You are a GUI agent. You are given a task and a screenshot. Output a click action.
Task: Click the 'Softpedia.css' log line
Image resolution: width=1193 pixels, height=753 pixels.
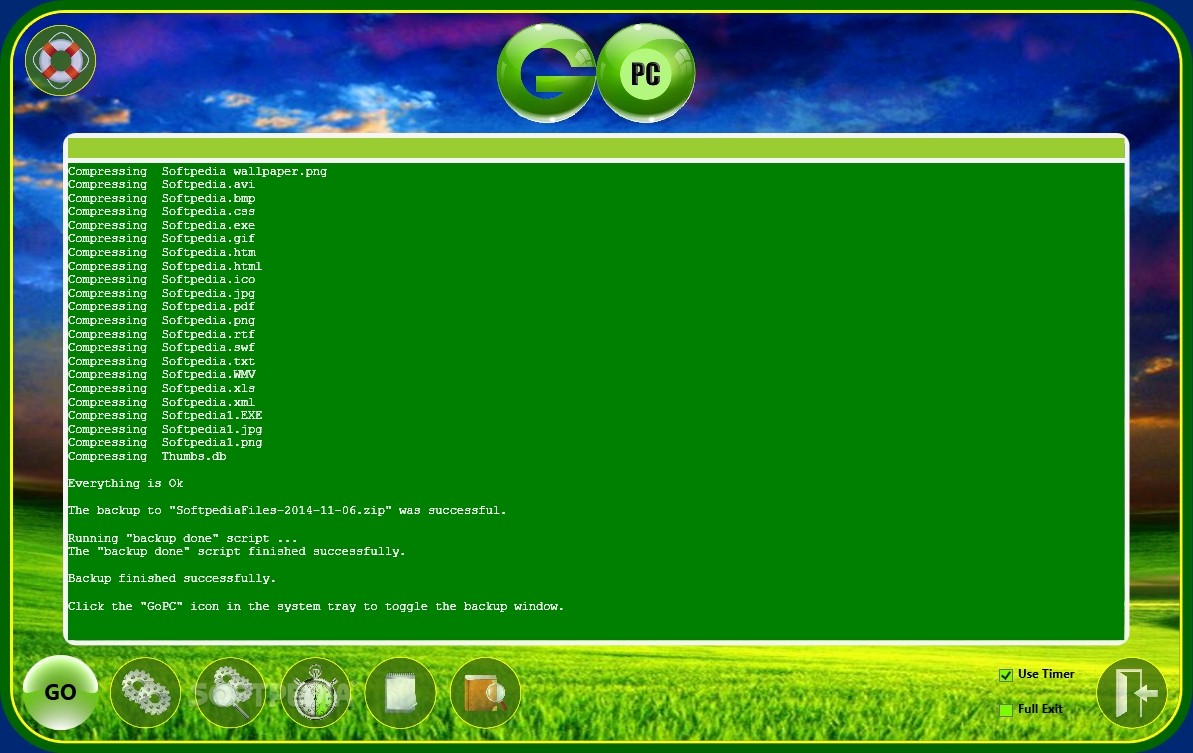[x=161, y=211]
